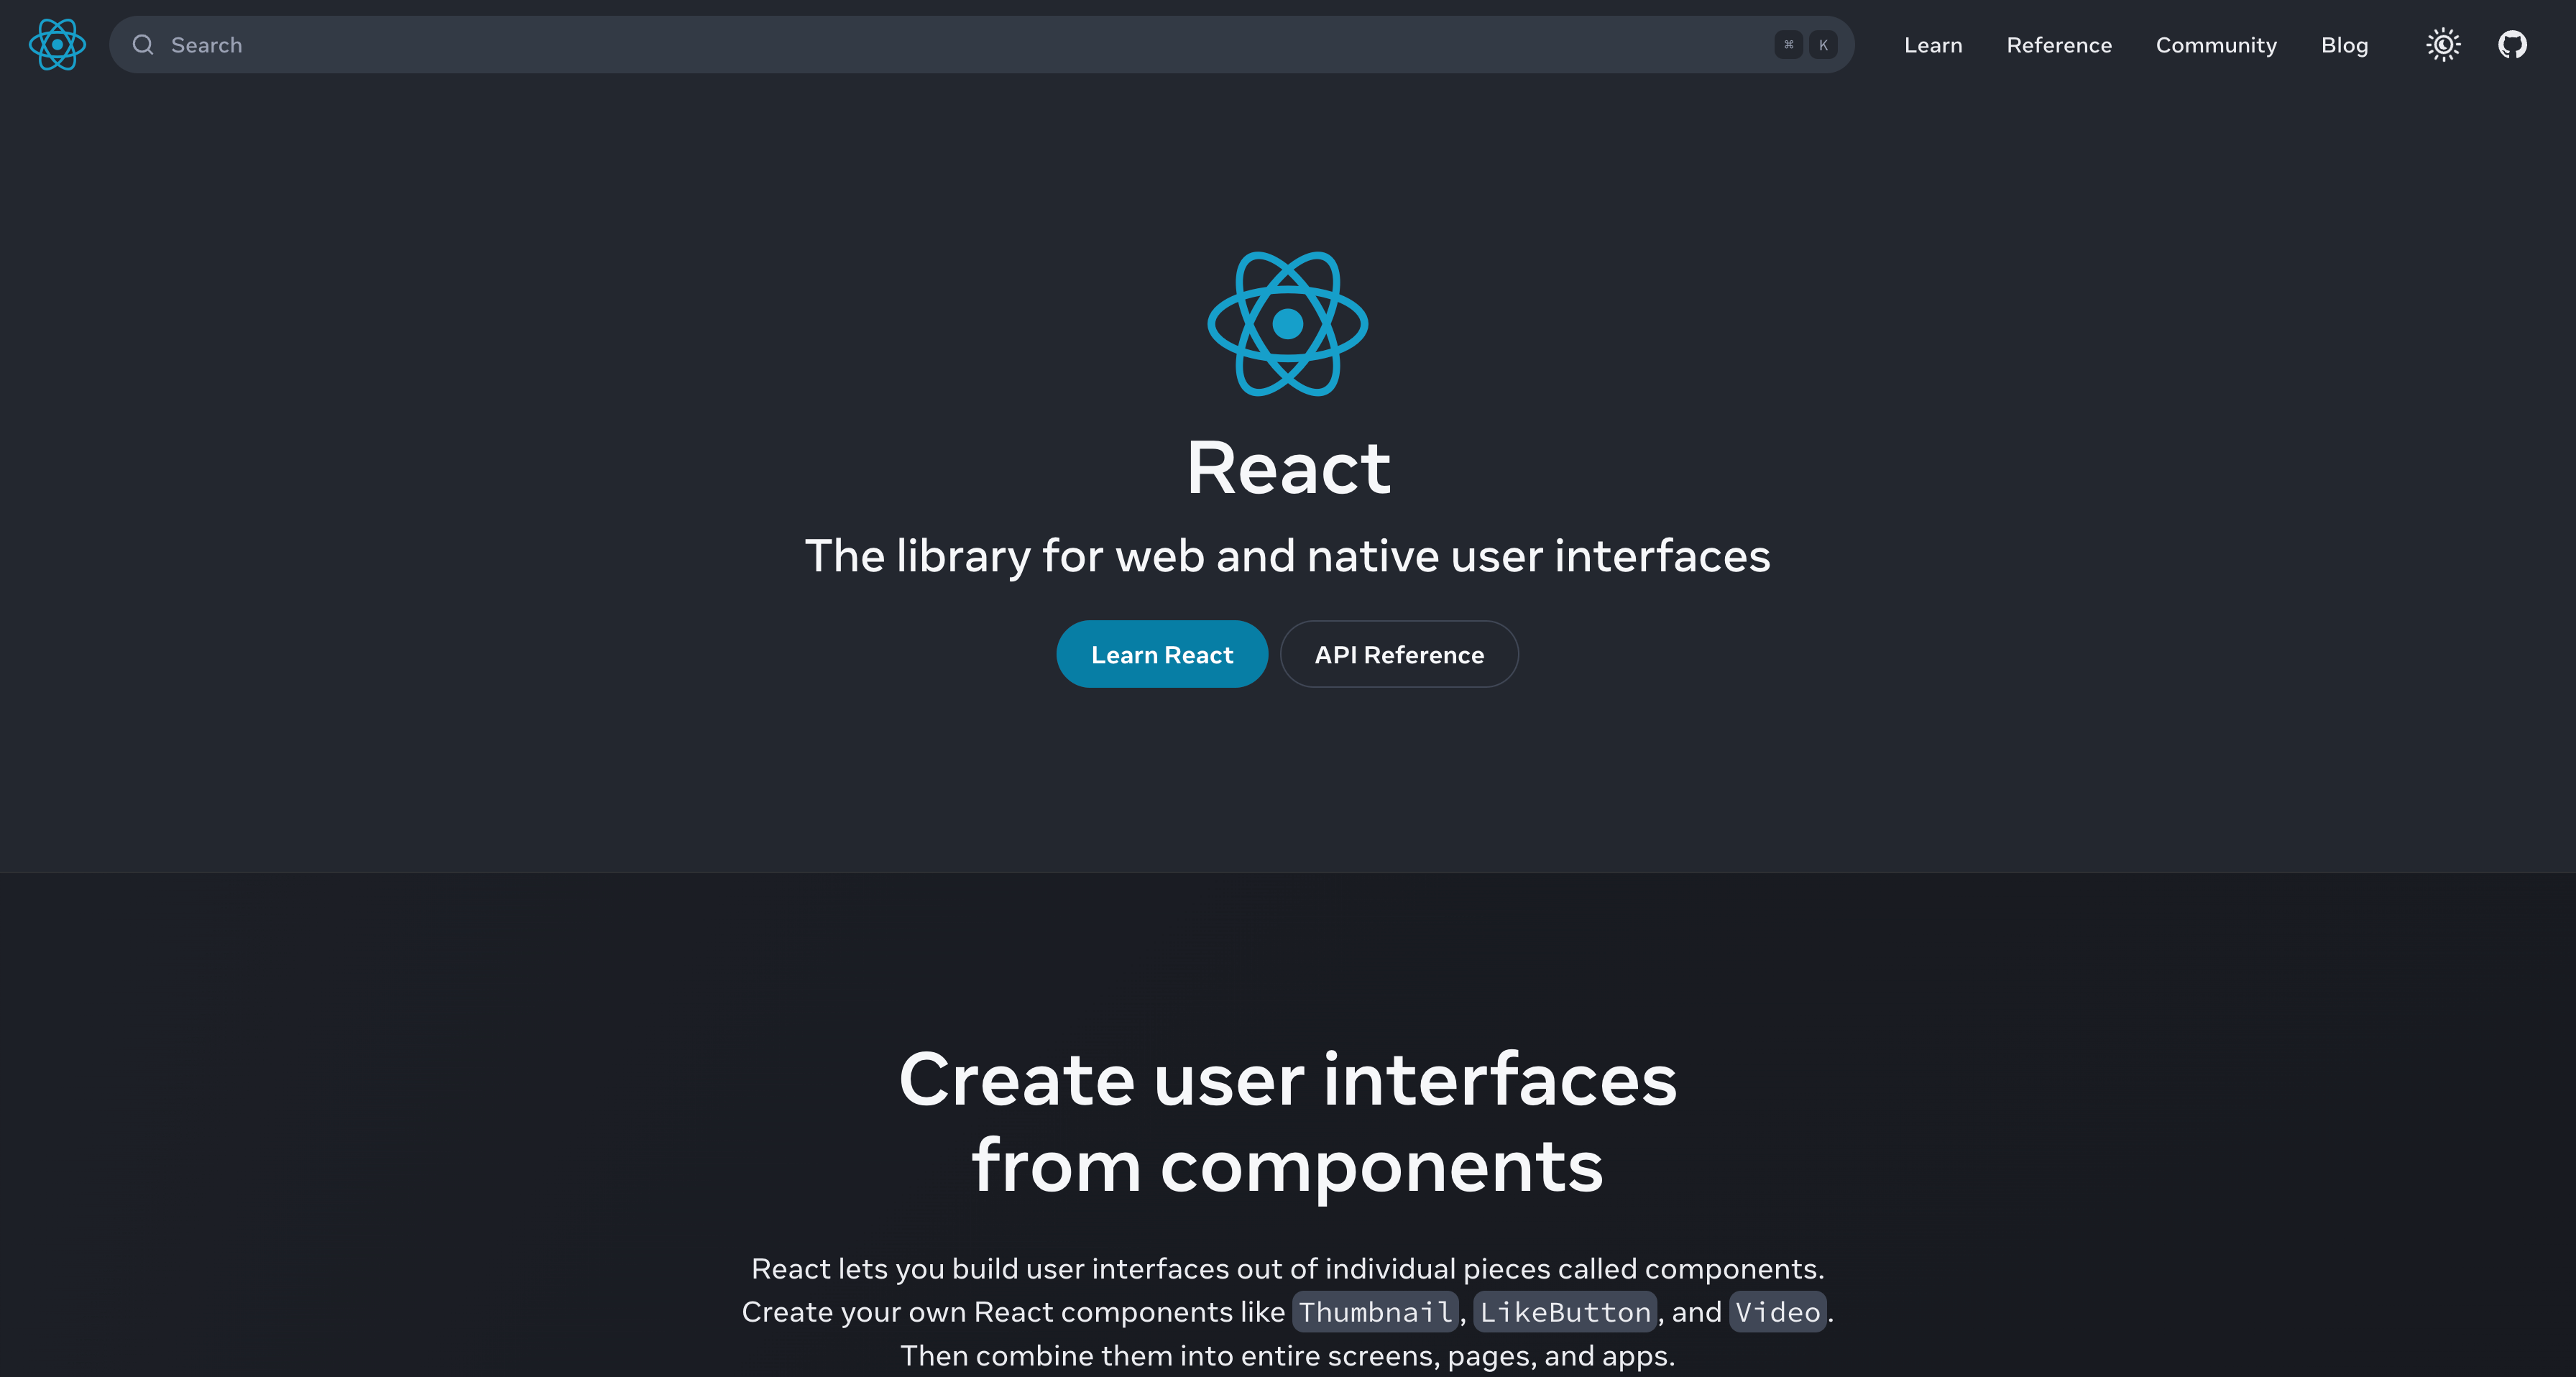Image resolution: width=2576 pixels, height=1377 pixels.
Task: Click the magnifying glass search icon
Action: [x=143, y=45]
